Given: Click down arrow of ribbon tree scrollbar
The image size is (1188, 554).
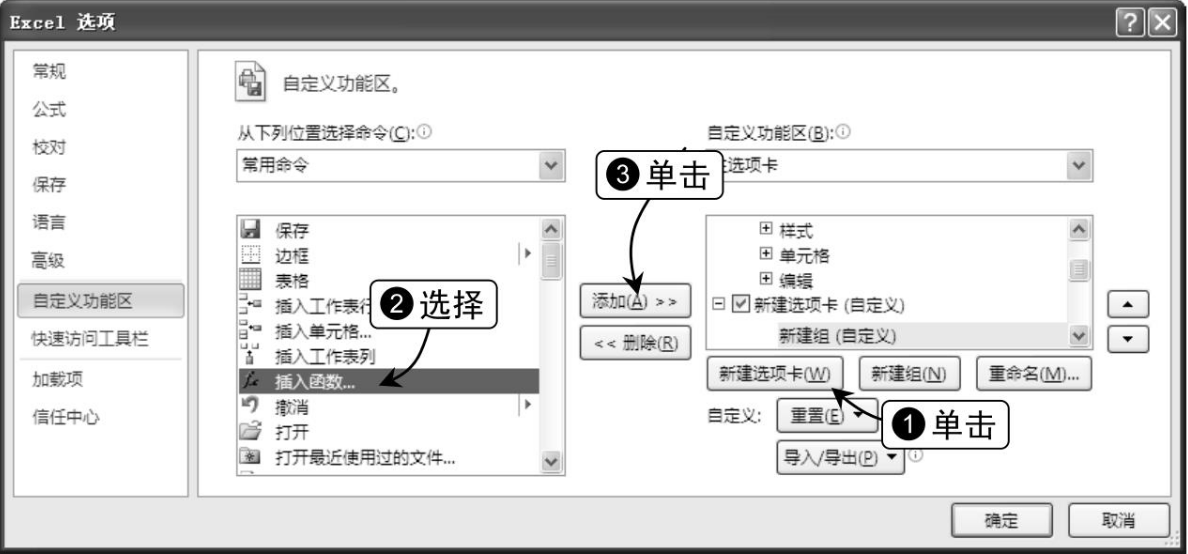Looking at the screenshot, I should [x=1080, y=334].
